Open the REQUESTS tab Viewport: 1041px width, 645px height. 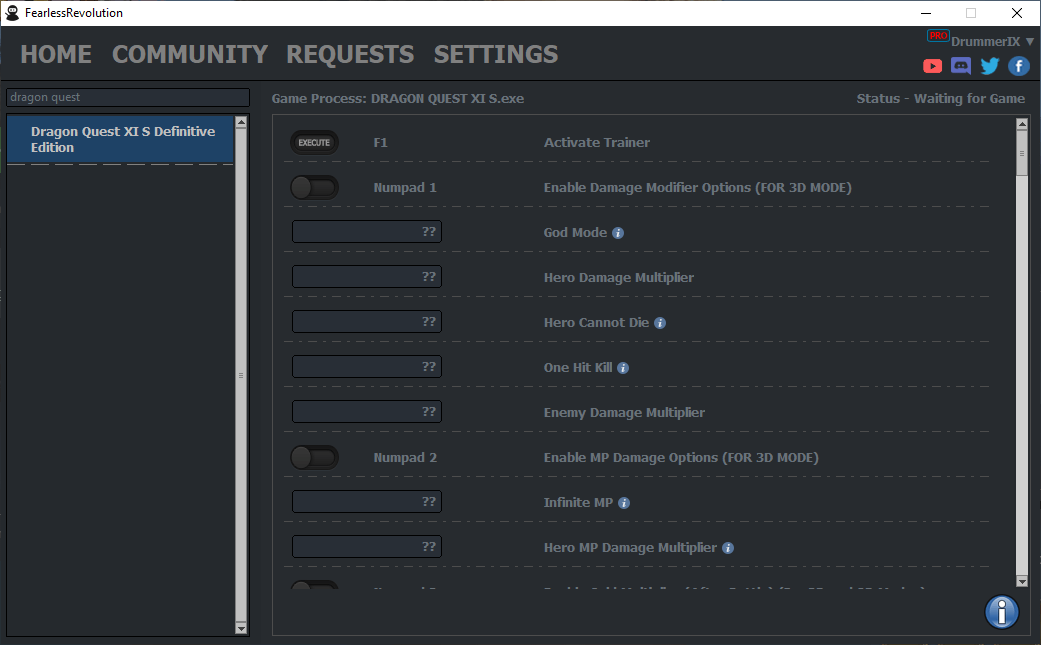[350, 54]
